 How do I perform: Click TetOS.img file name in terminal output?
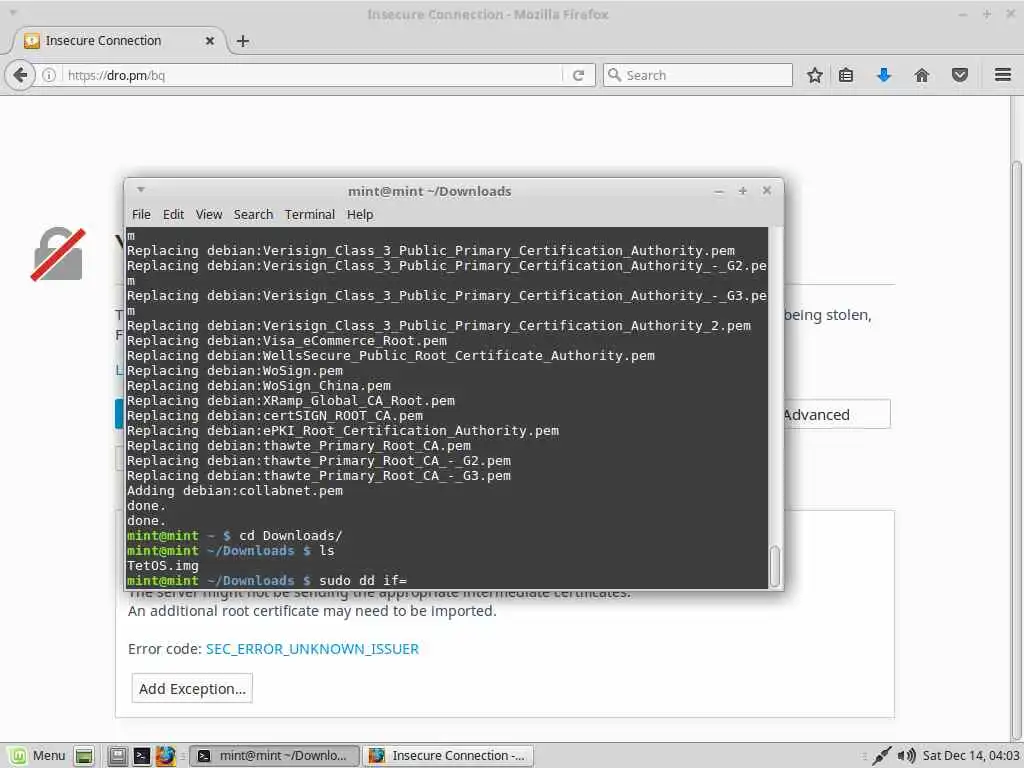pyautogui.click(x=163, y=566)
